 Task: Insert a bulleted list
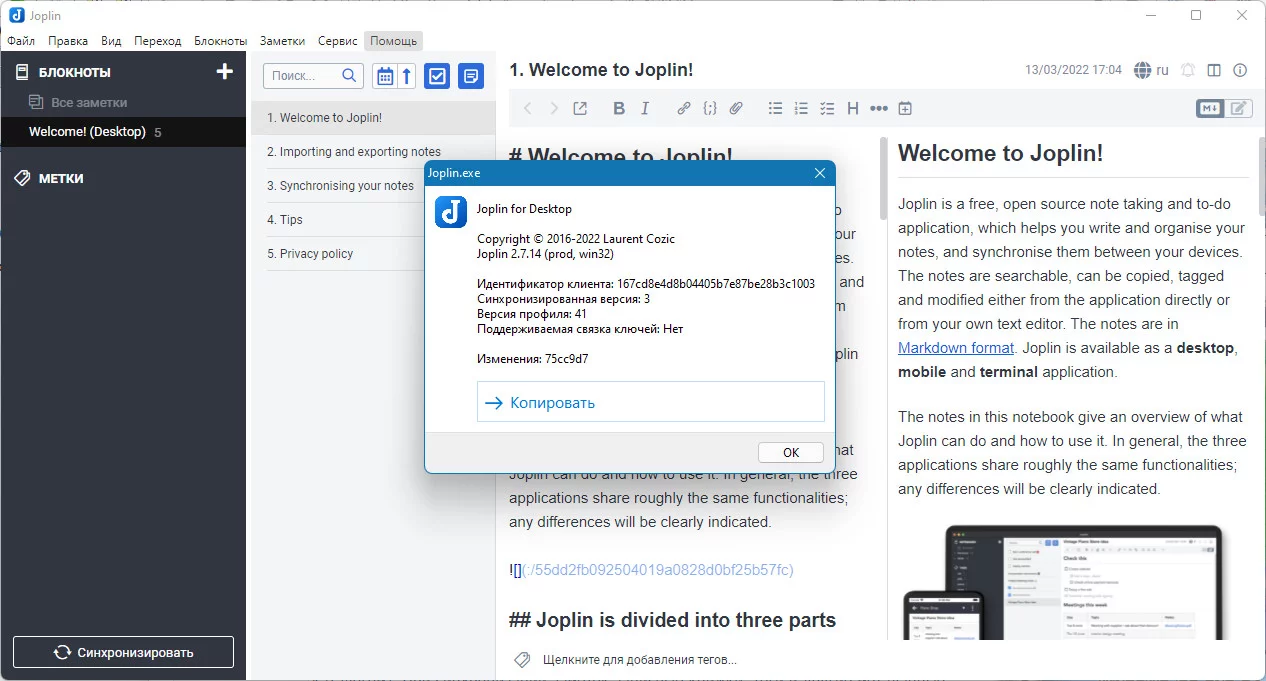[x=775, y=108]
